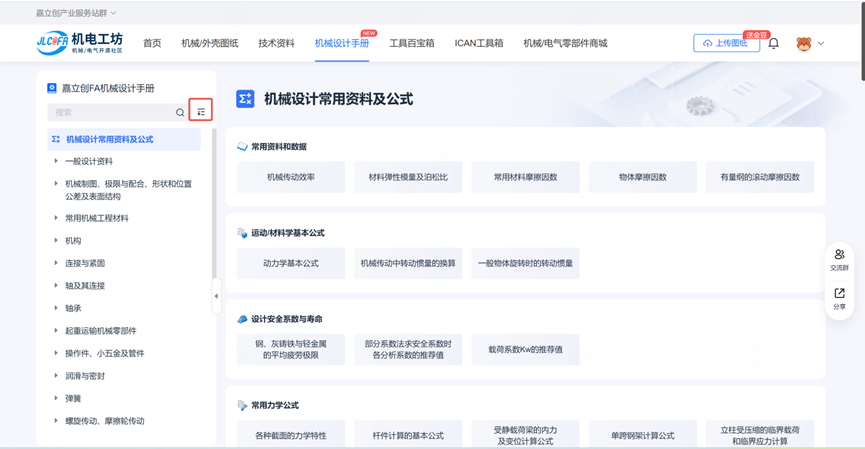
Task: Open the 交流群 floating icon
Action: pyautogui.click(x=839, y=260)
